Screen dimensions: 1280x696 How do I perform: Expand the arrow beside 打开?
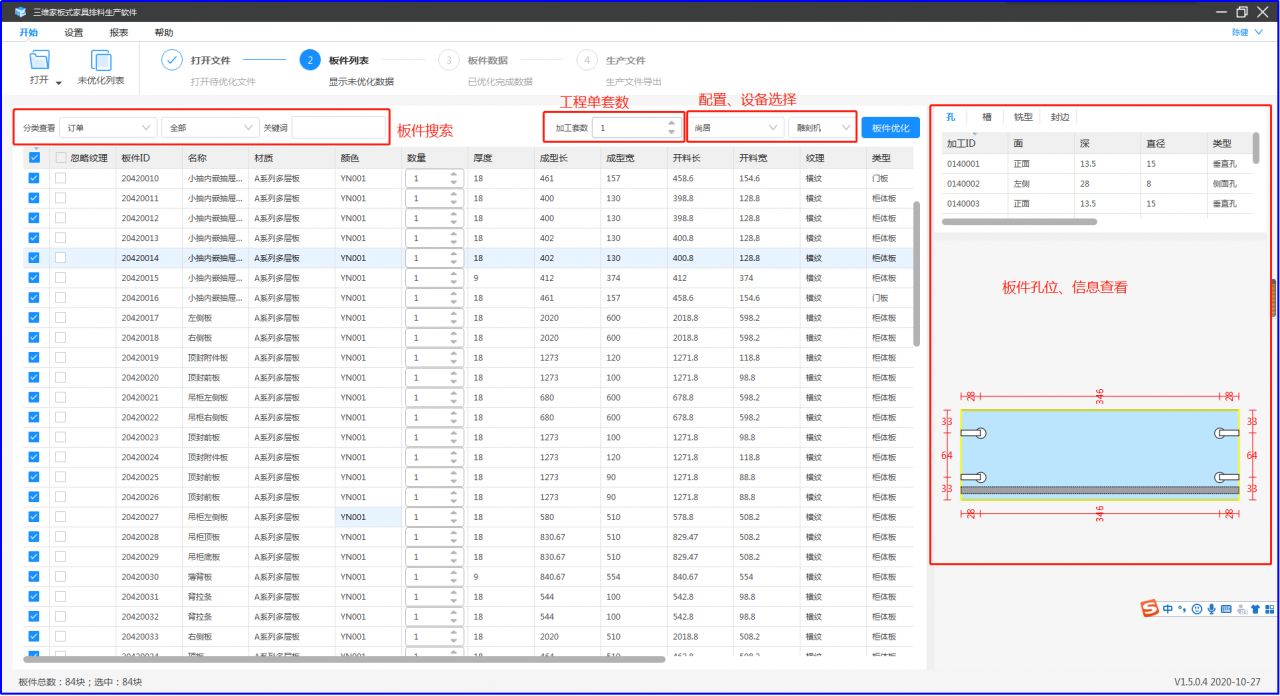click(x=59, y=83)
